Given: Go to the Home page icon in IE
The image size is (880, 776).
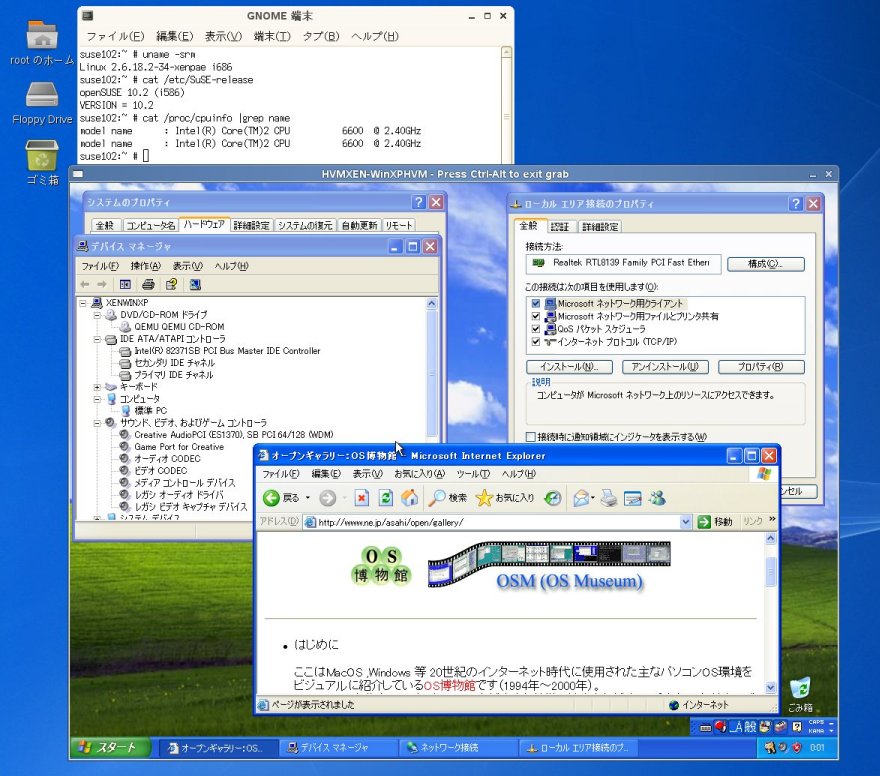Looking at the screenshot, I should click(410, 498).
